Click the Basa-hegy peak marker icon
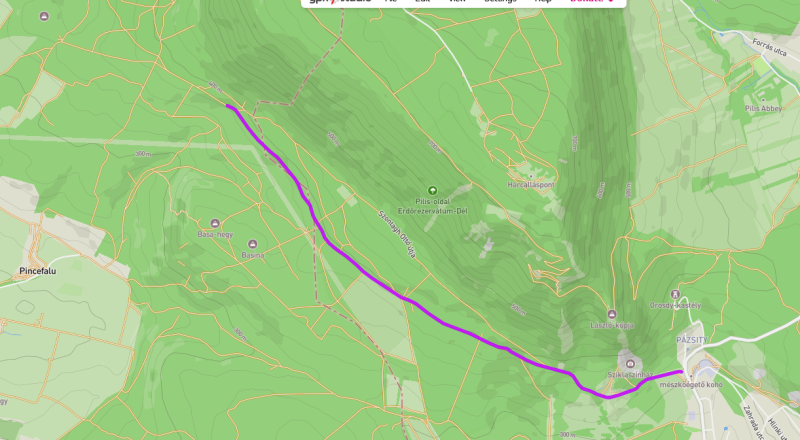This screenshot has height=440, width=800. (x=215, y=224)
